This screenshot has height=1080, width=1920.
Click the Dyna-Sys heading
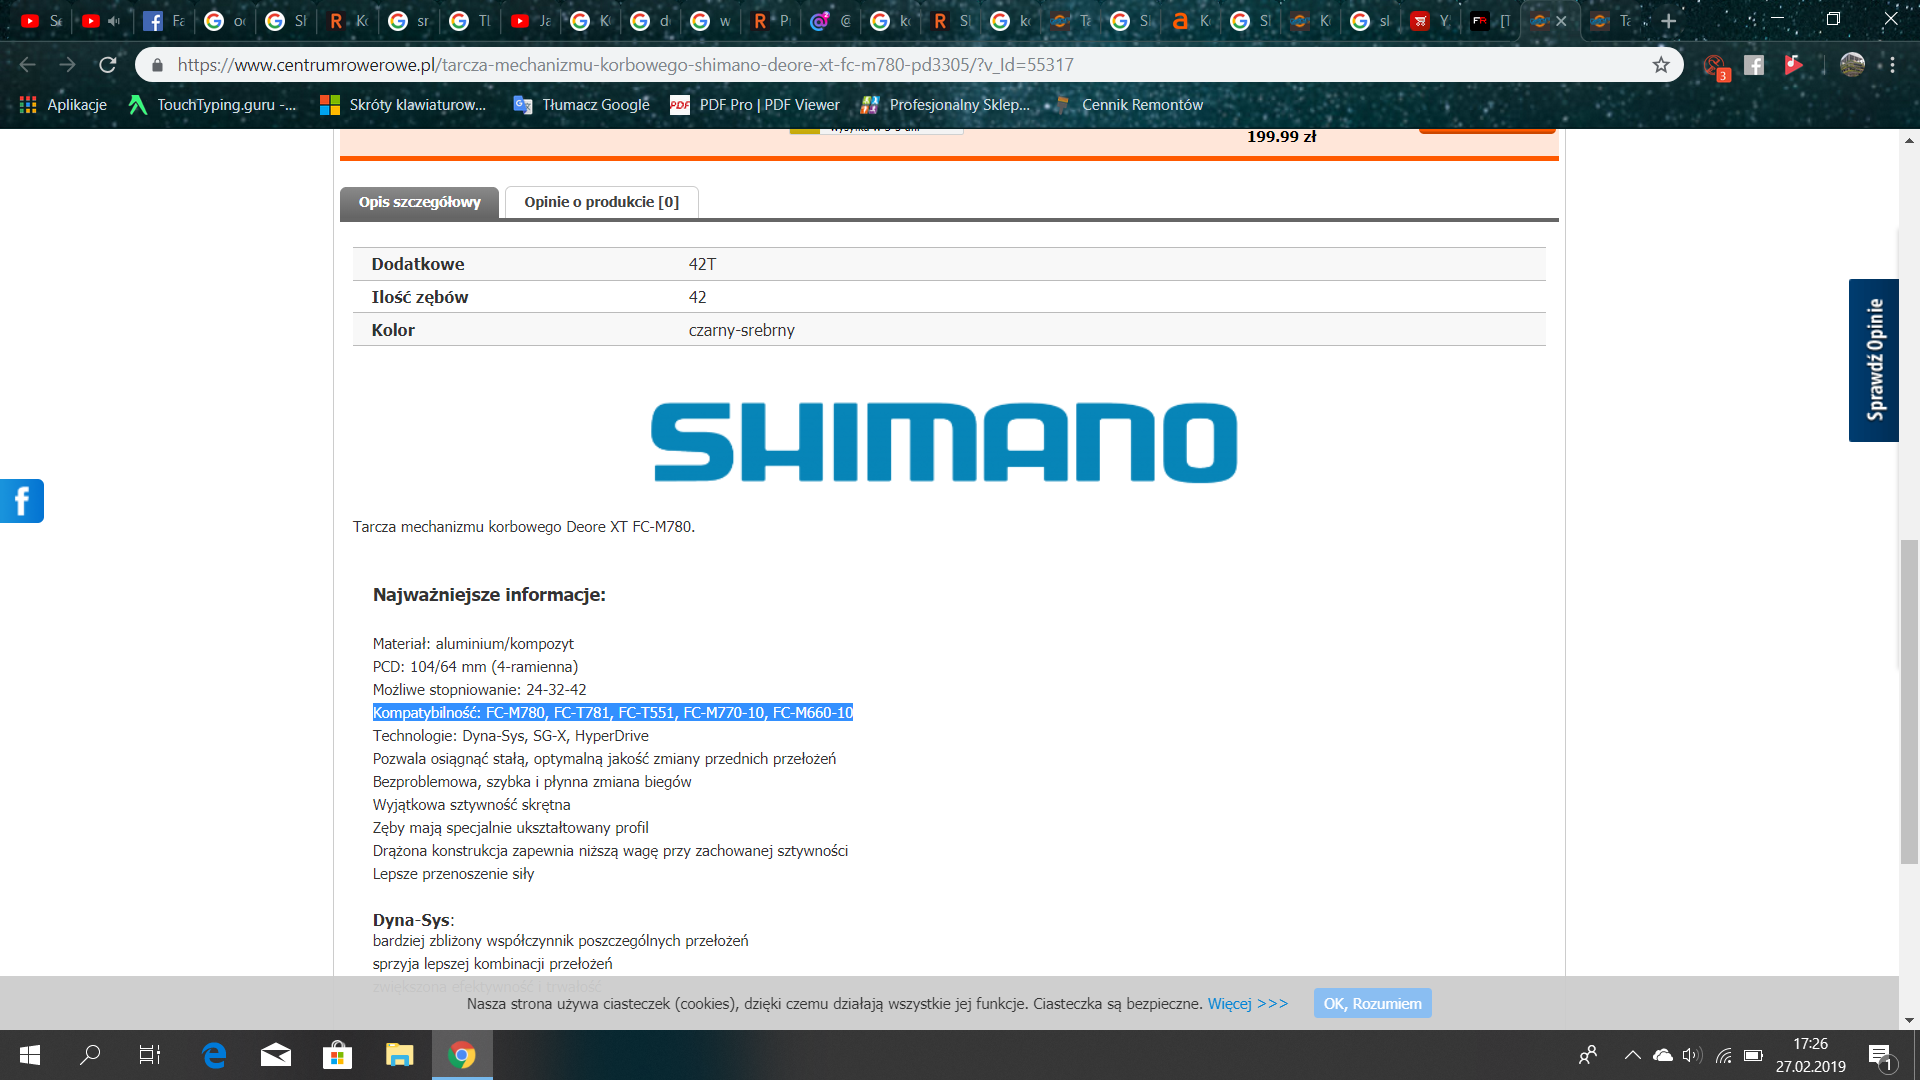tap(413, 920)
